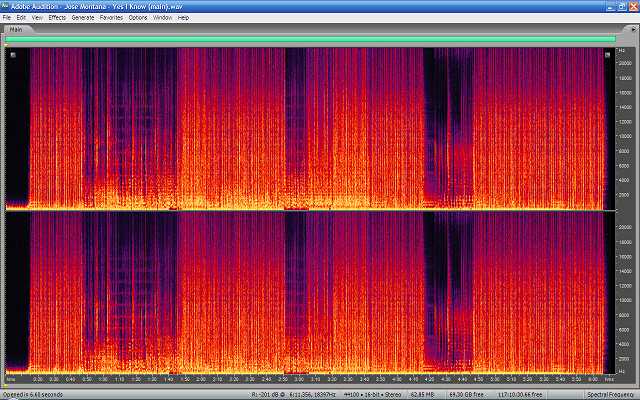Click the 0:20 mark on time ruler

click(38, 379)
